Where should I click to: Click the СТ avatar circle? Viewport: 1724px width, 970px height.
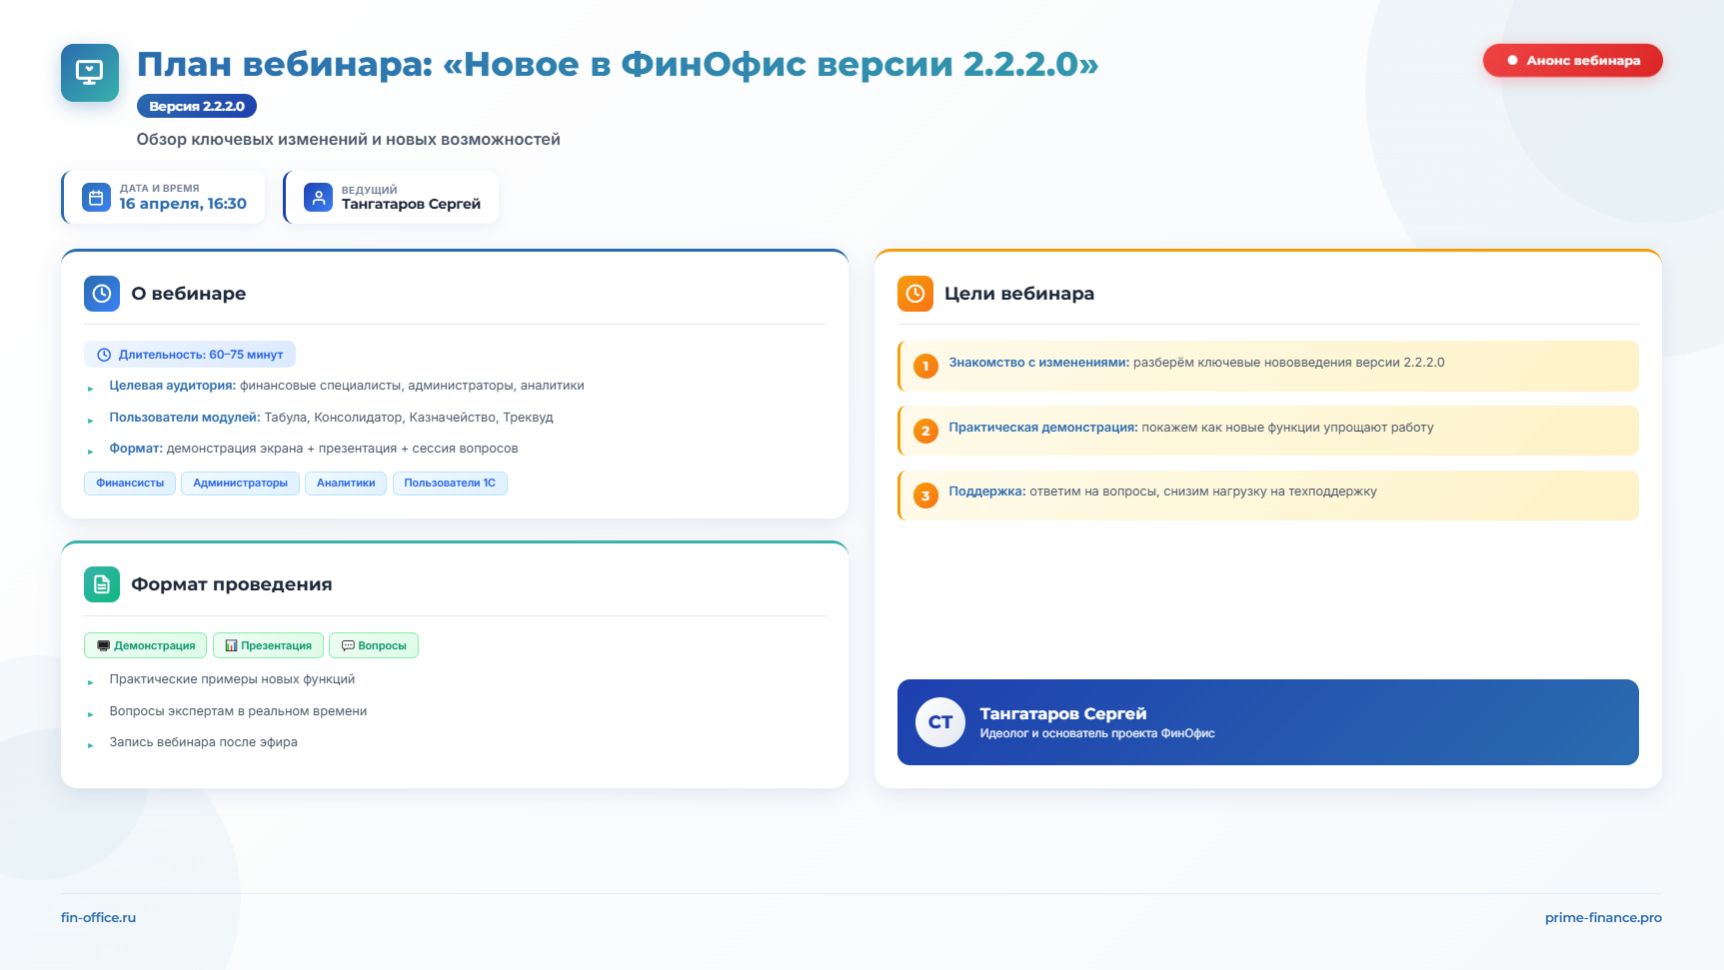pos(940,722)
